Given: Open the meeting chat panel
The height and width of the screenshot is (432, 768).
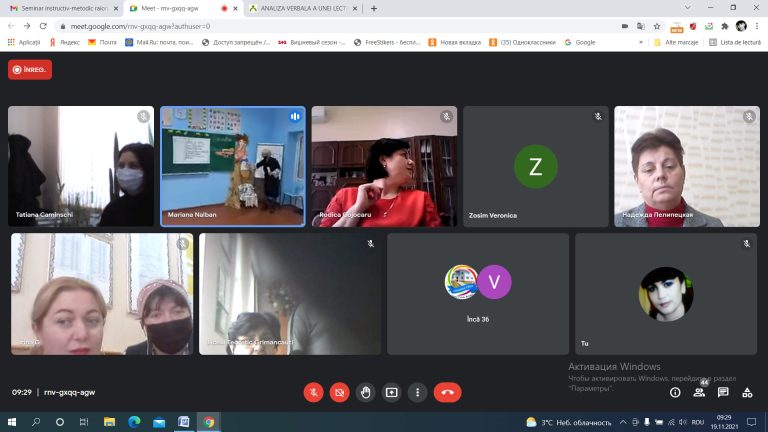Looking at the screenshot, I should click(x=723, y=392).
